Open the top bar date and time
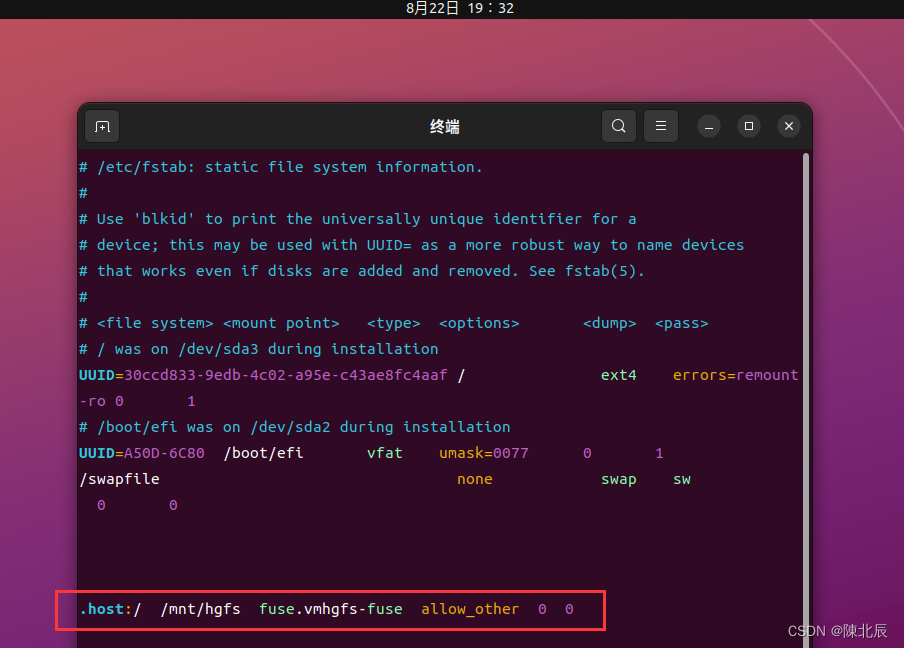Screen dimensions: 904x648 point(459,8)
